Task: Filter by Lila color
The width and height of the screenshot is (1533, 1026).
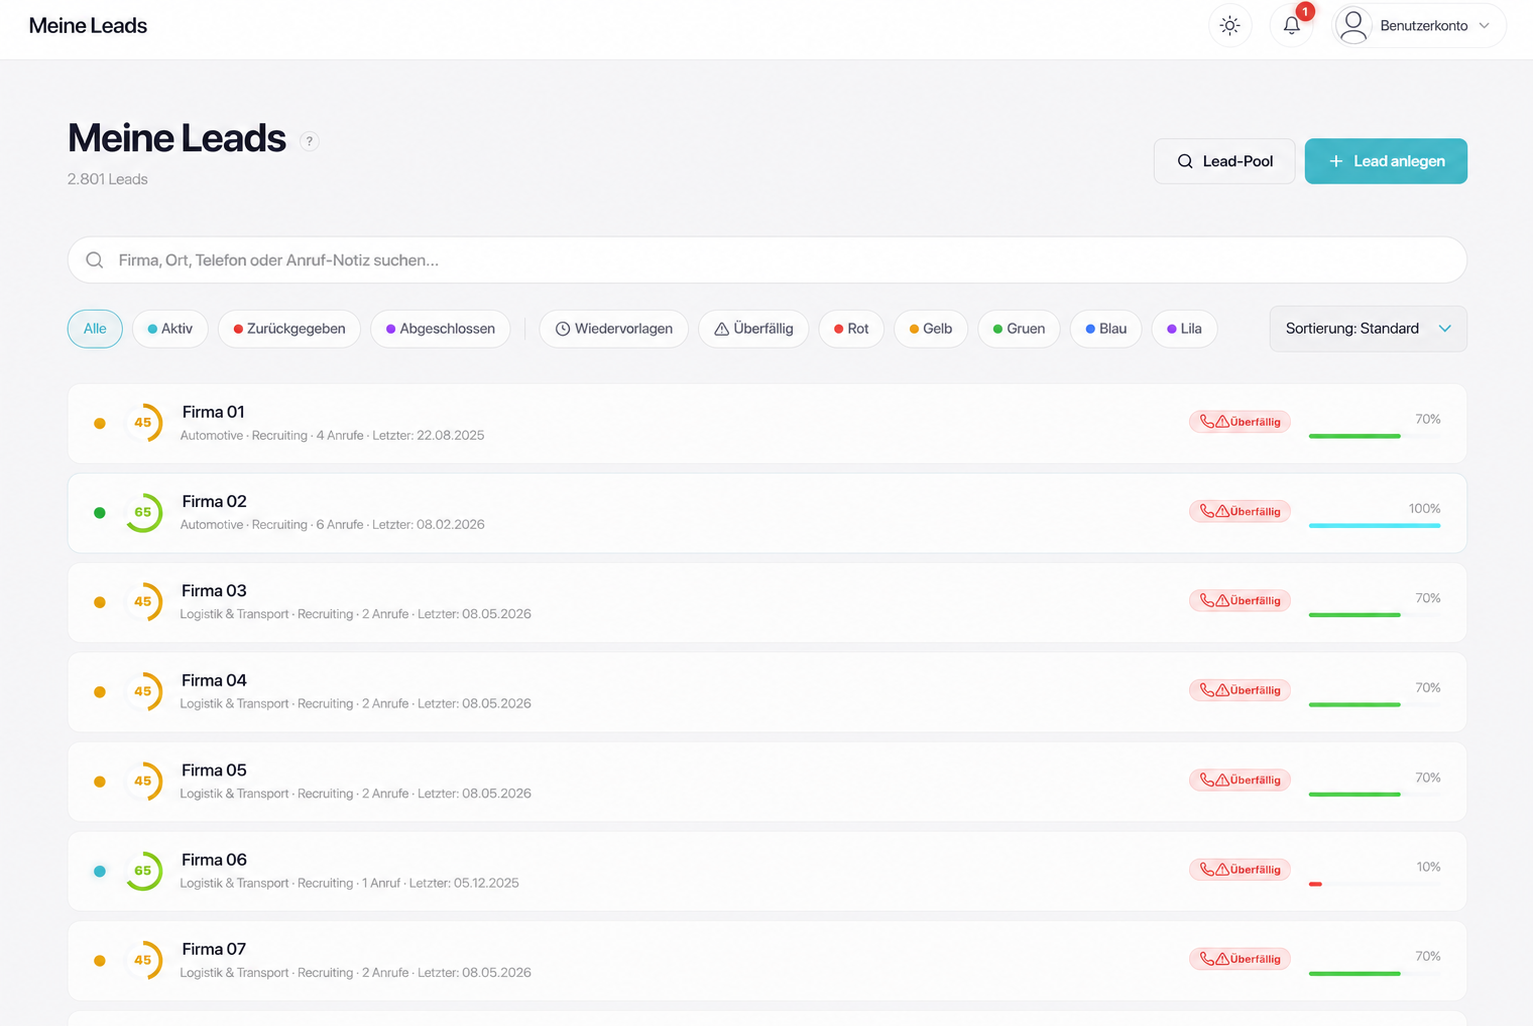Action: [x=1184, y=329]
